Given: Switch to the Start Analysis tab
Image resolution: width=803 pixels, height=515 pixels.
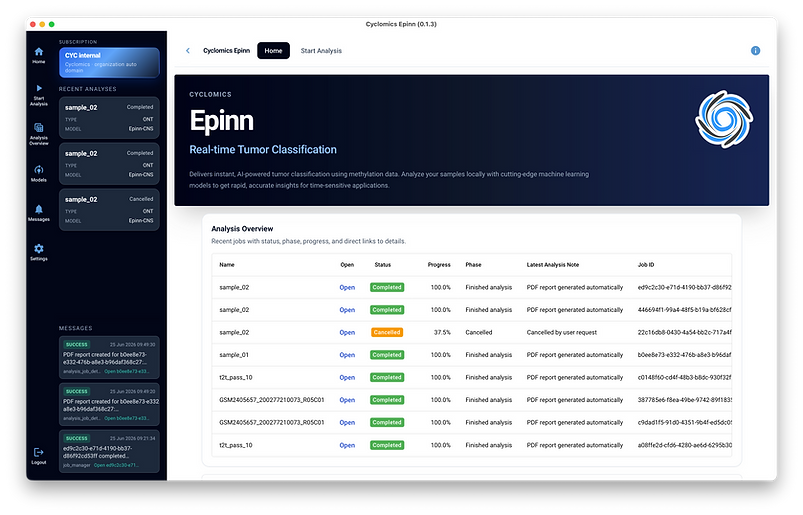Looking at the screenshot, I should (x=321, y=51).
